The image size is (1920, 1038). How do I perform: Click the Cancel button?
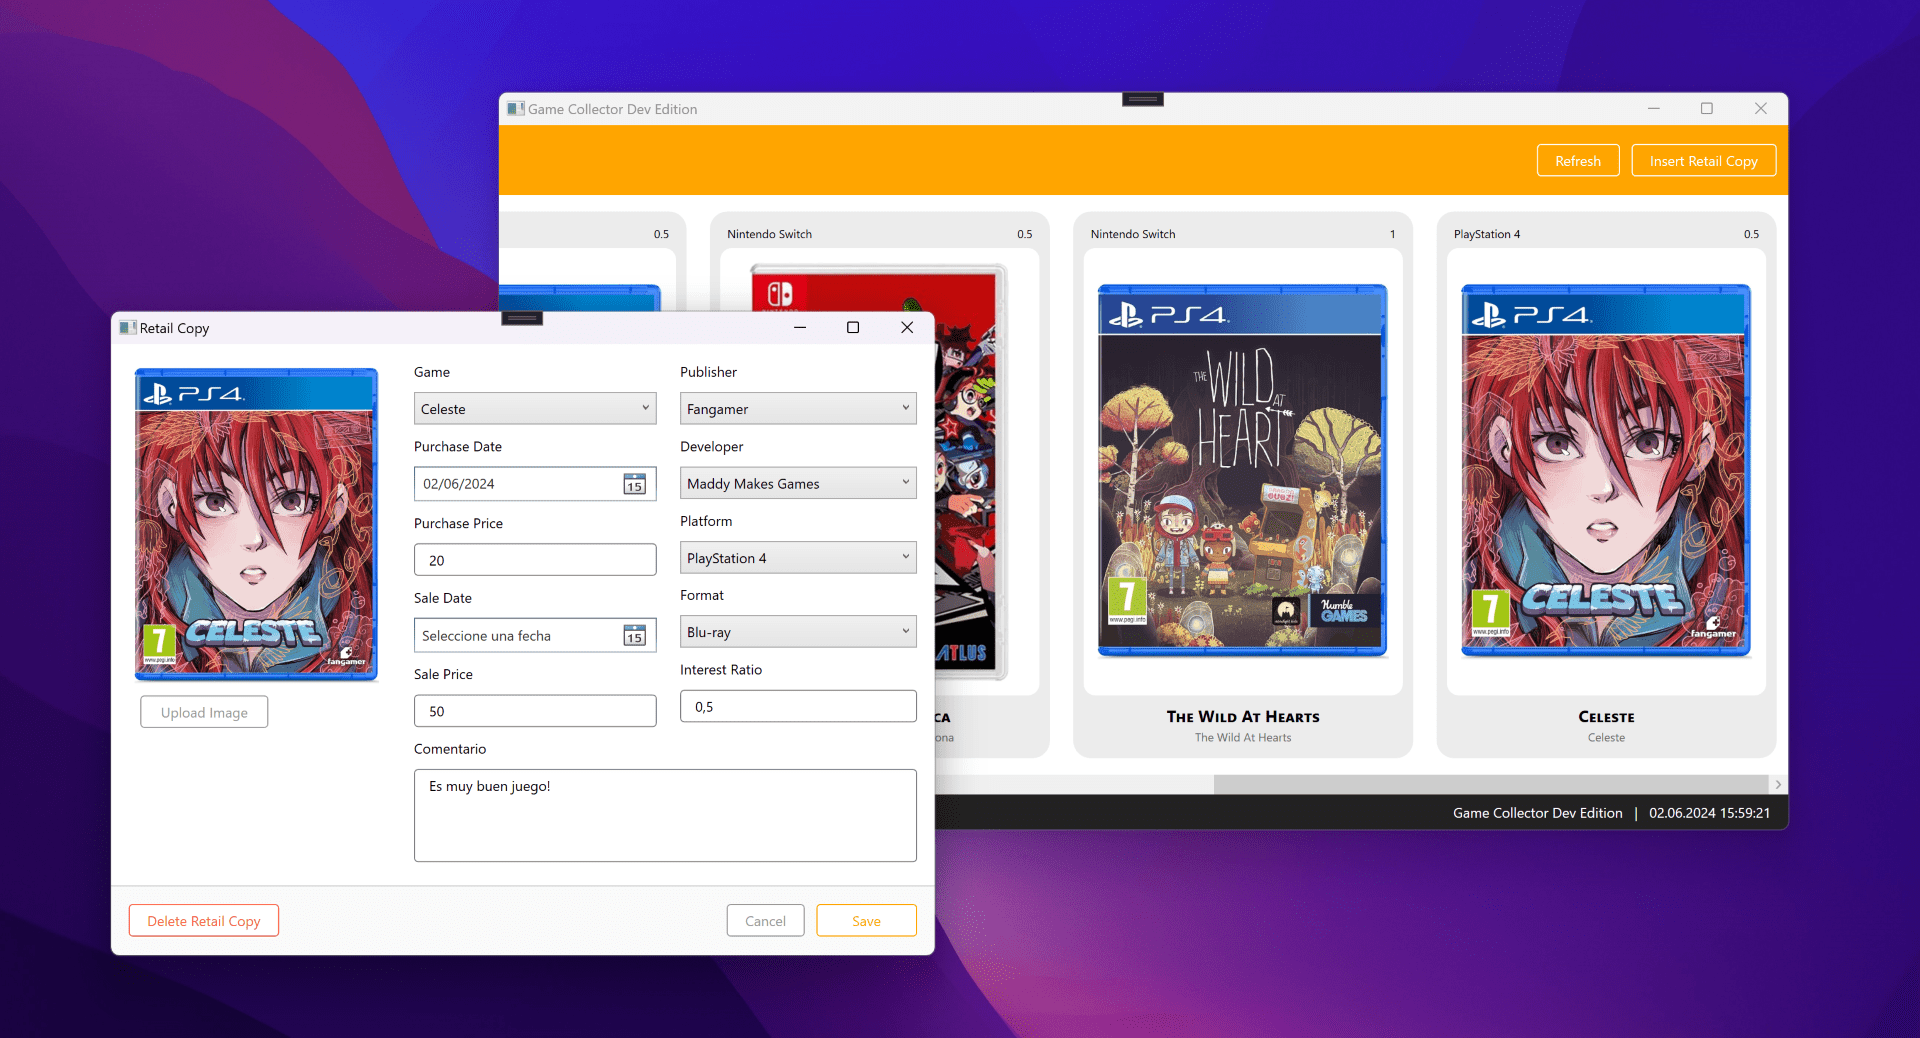(765, 921)
